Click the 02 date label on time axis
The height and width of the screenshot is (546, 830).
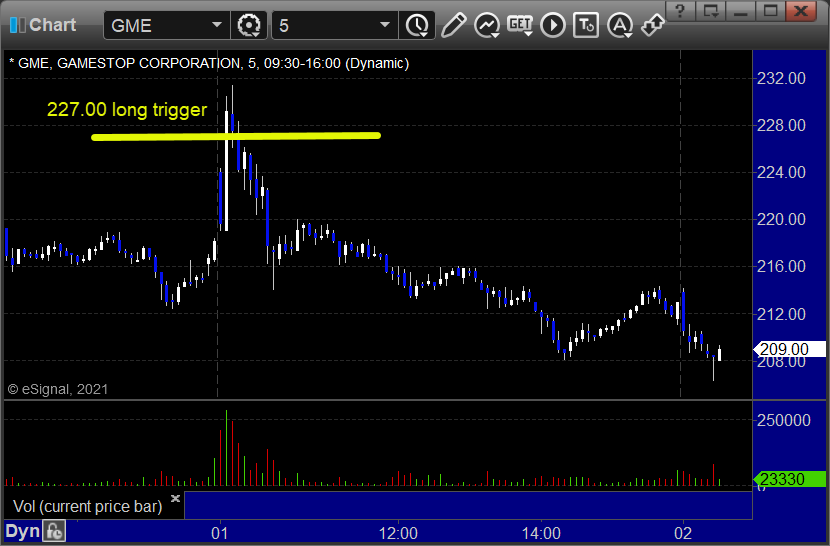click(683, 533)
